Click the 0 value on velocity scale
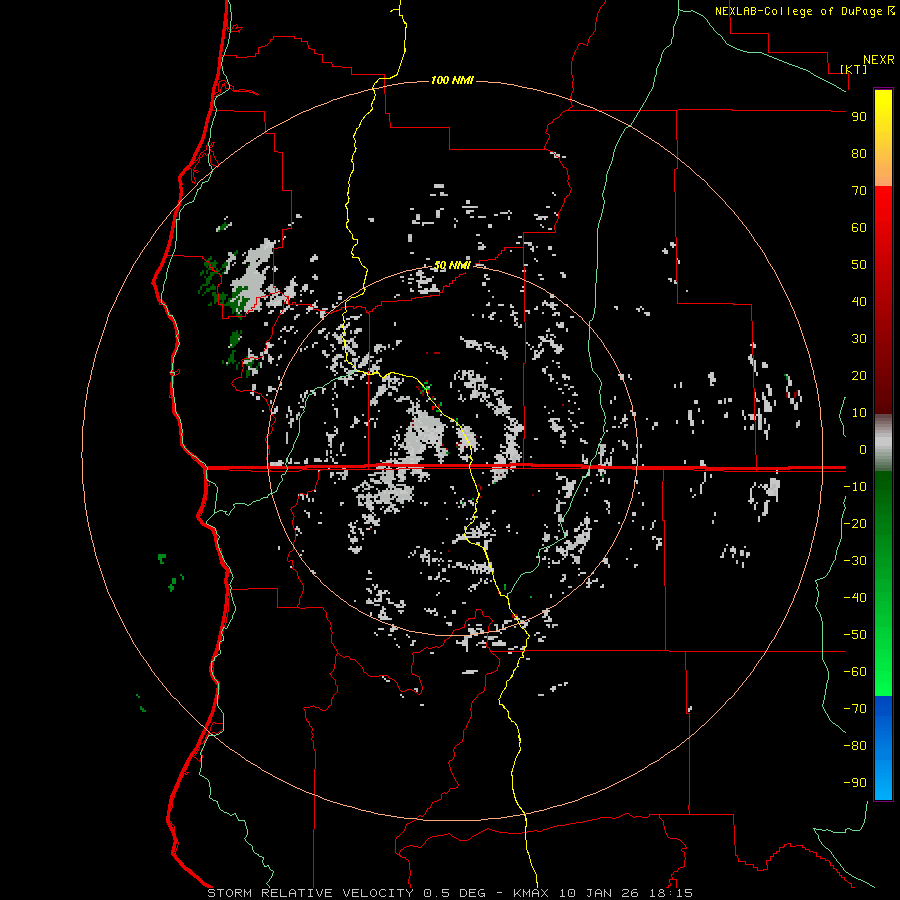Image resolution: width=900 pixels, height=900 pixels. (x=863, y=450)
